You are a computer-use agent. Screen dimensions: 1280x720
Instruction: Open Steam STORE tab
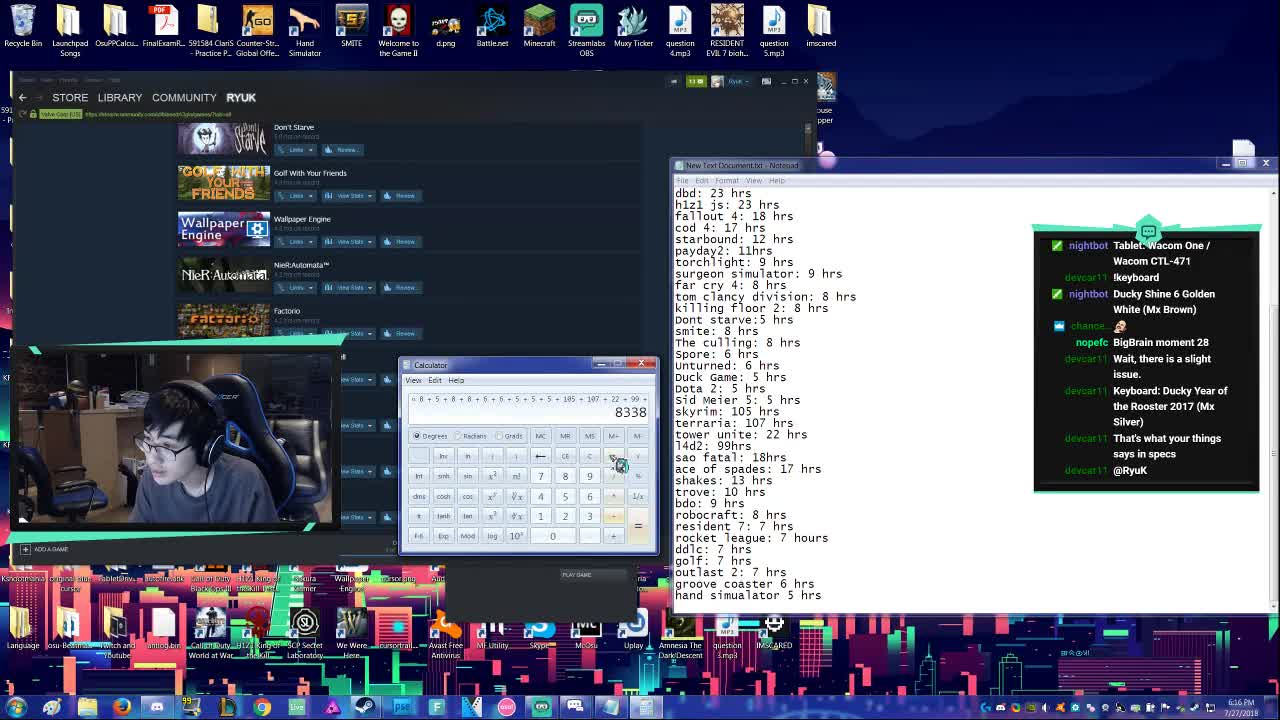pos(70,97)
